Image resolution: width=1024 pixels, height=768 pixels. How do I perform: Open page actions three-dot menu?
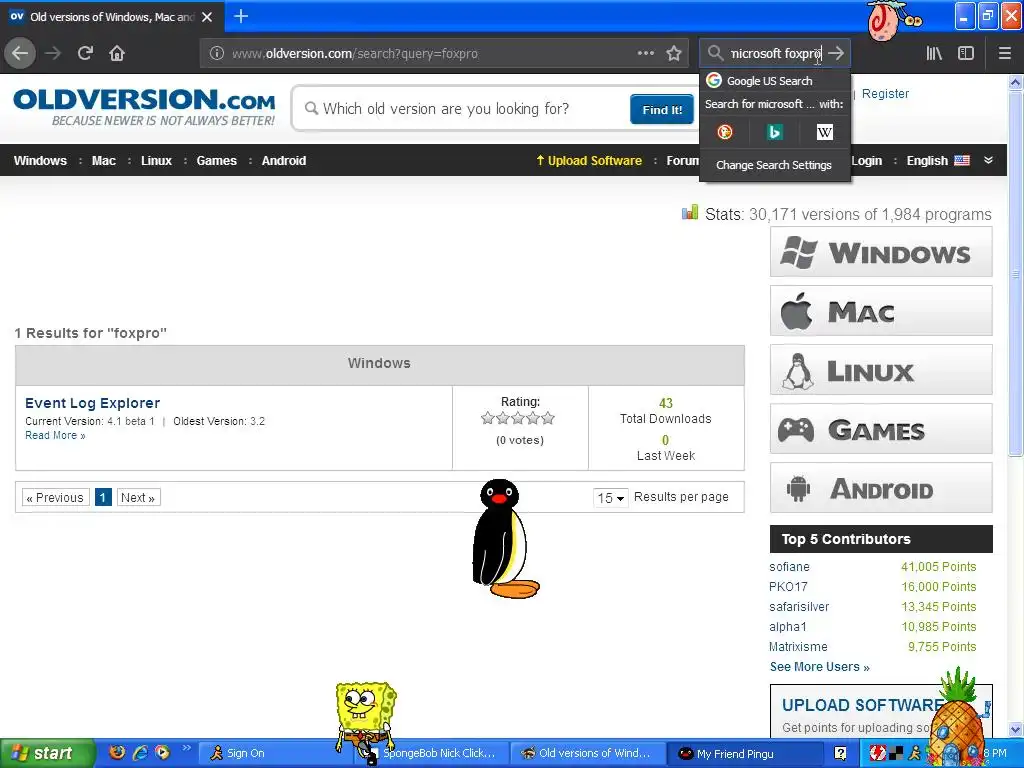pyautogui.click(x=645, y=53)
